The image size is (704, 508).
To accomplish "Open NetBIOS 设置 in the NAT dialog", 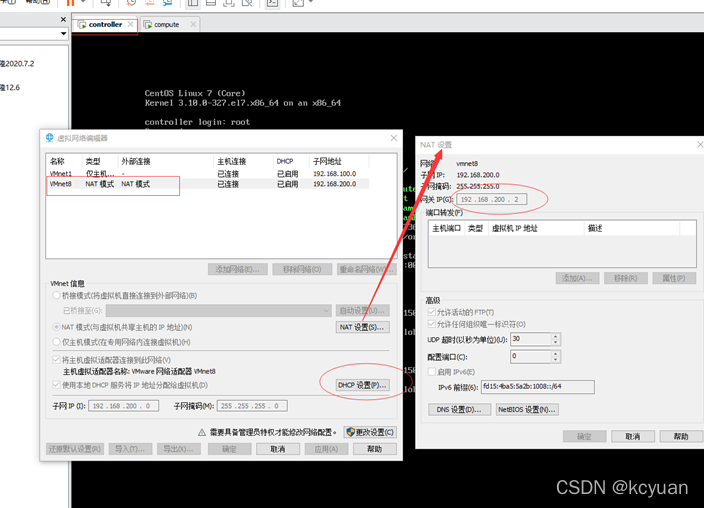I will tap(528, 410).
